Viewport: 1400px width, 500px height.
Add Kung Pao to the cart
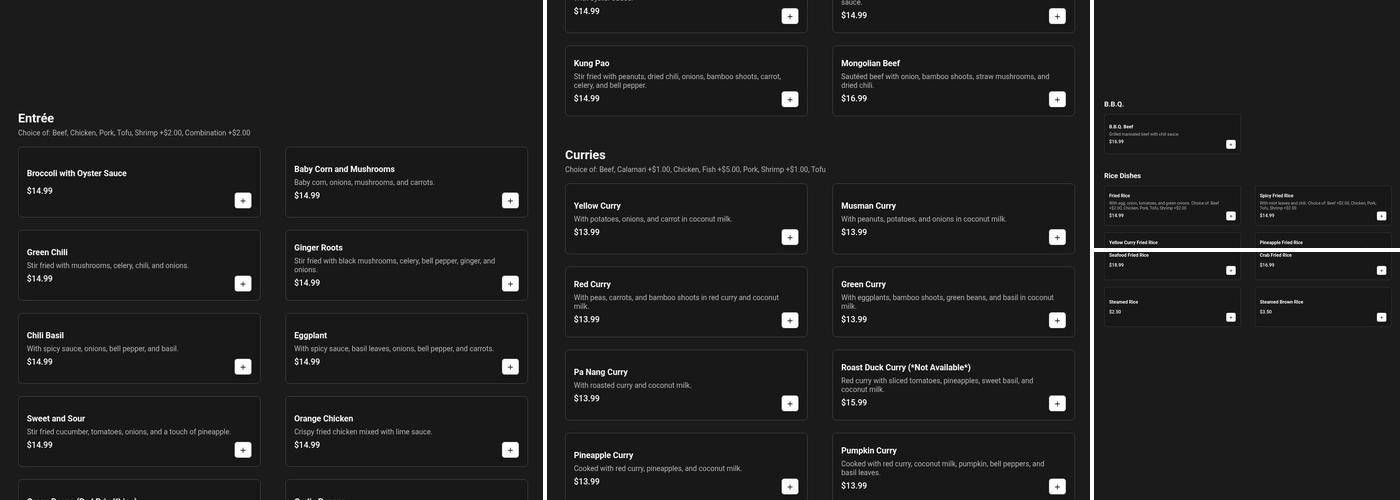click(790, 99)
